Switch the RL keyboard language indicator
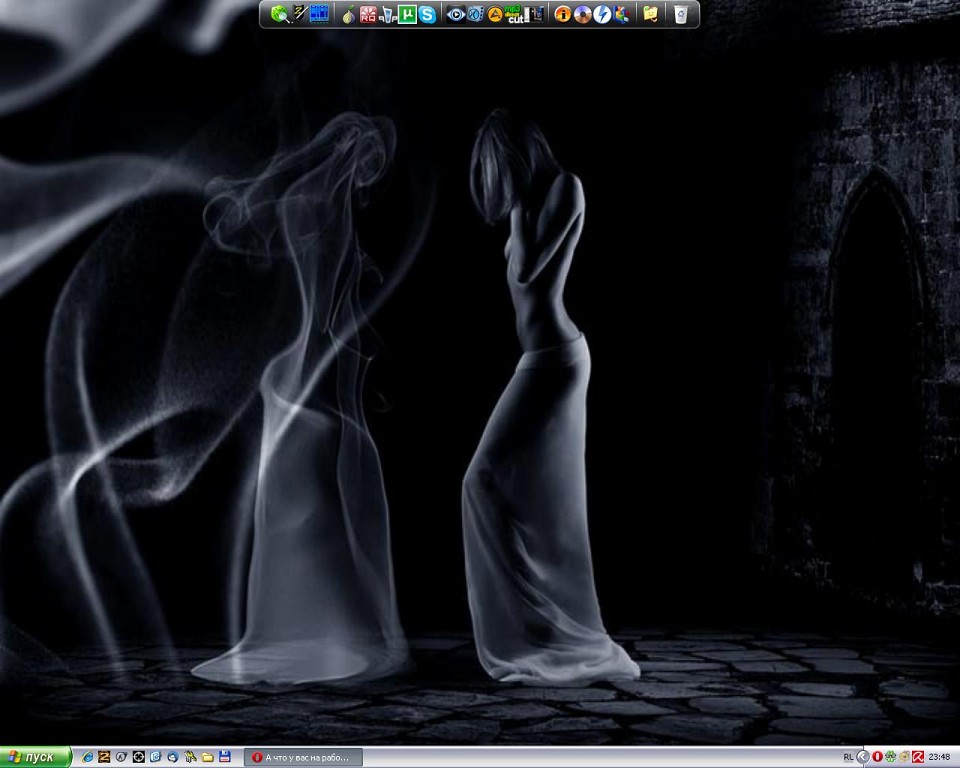 848,757
